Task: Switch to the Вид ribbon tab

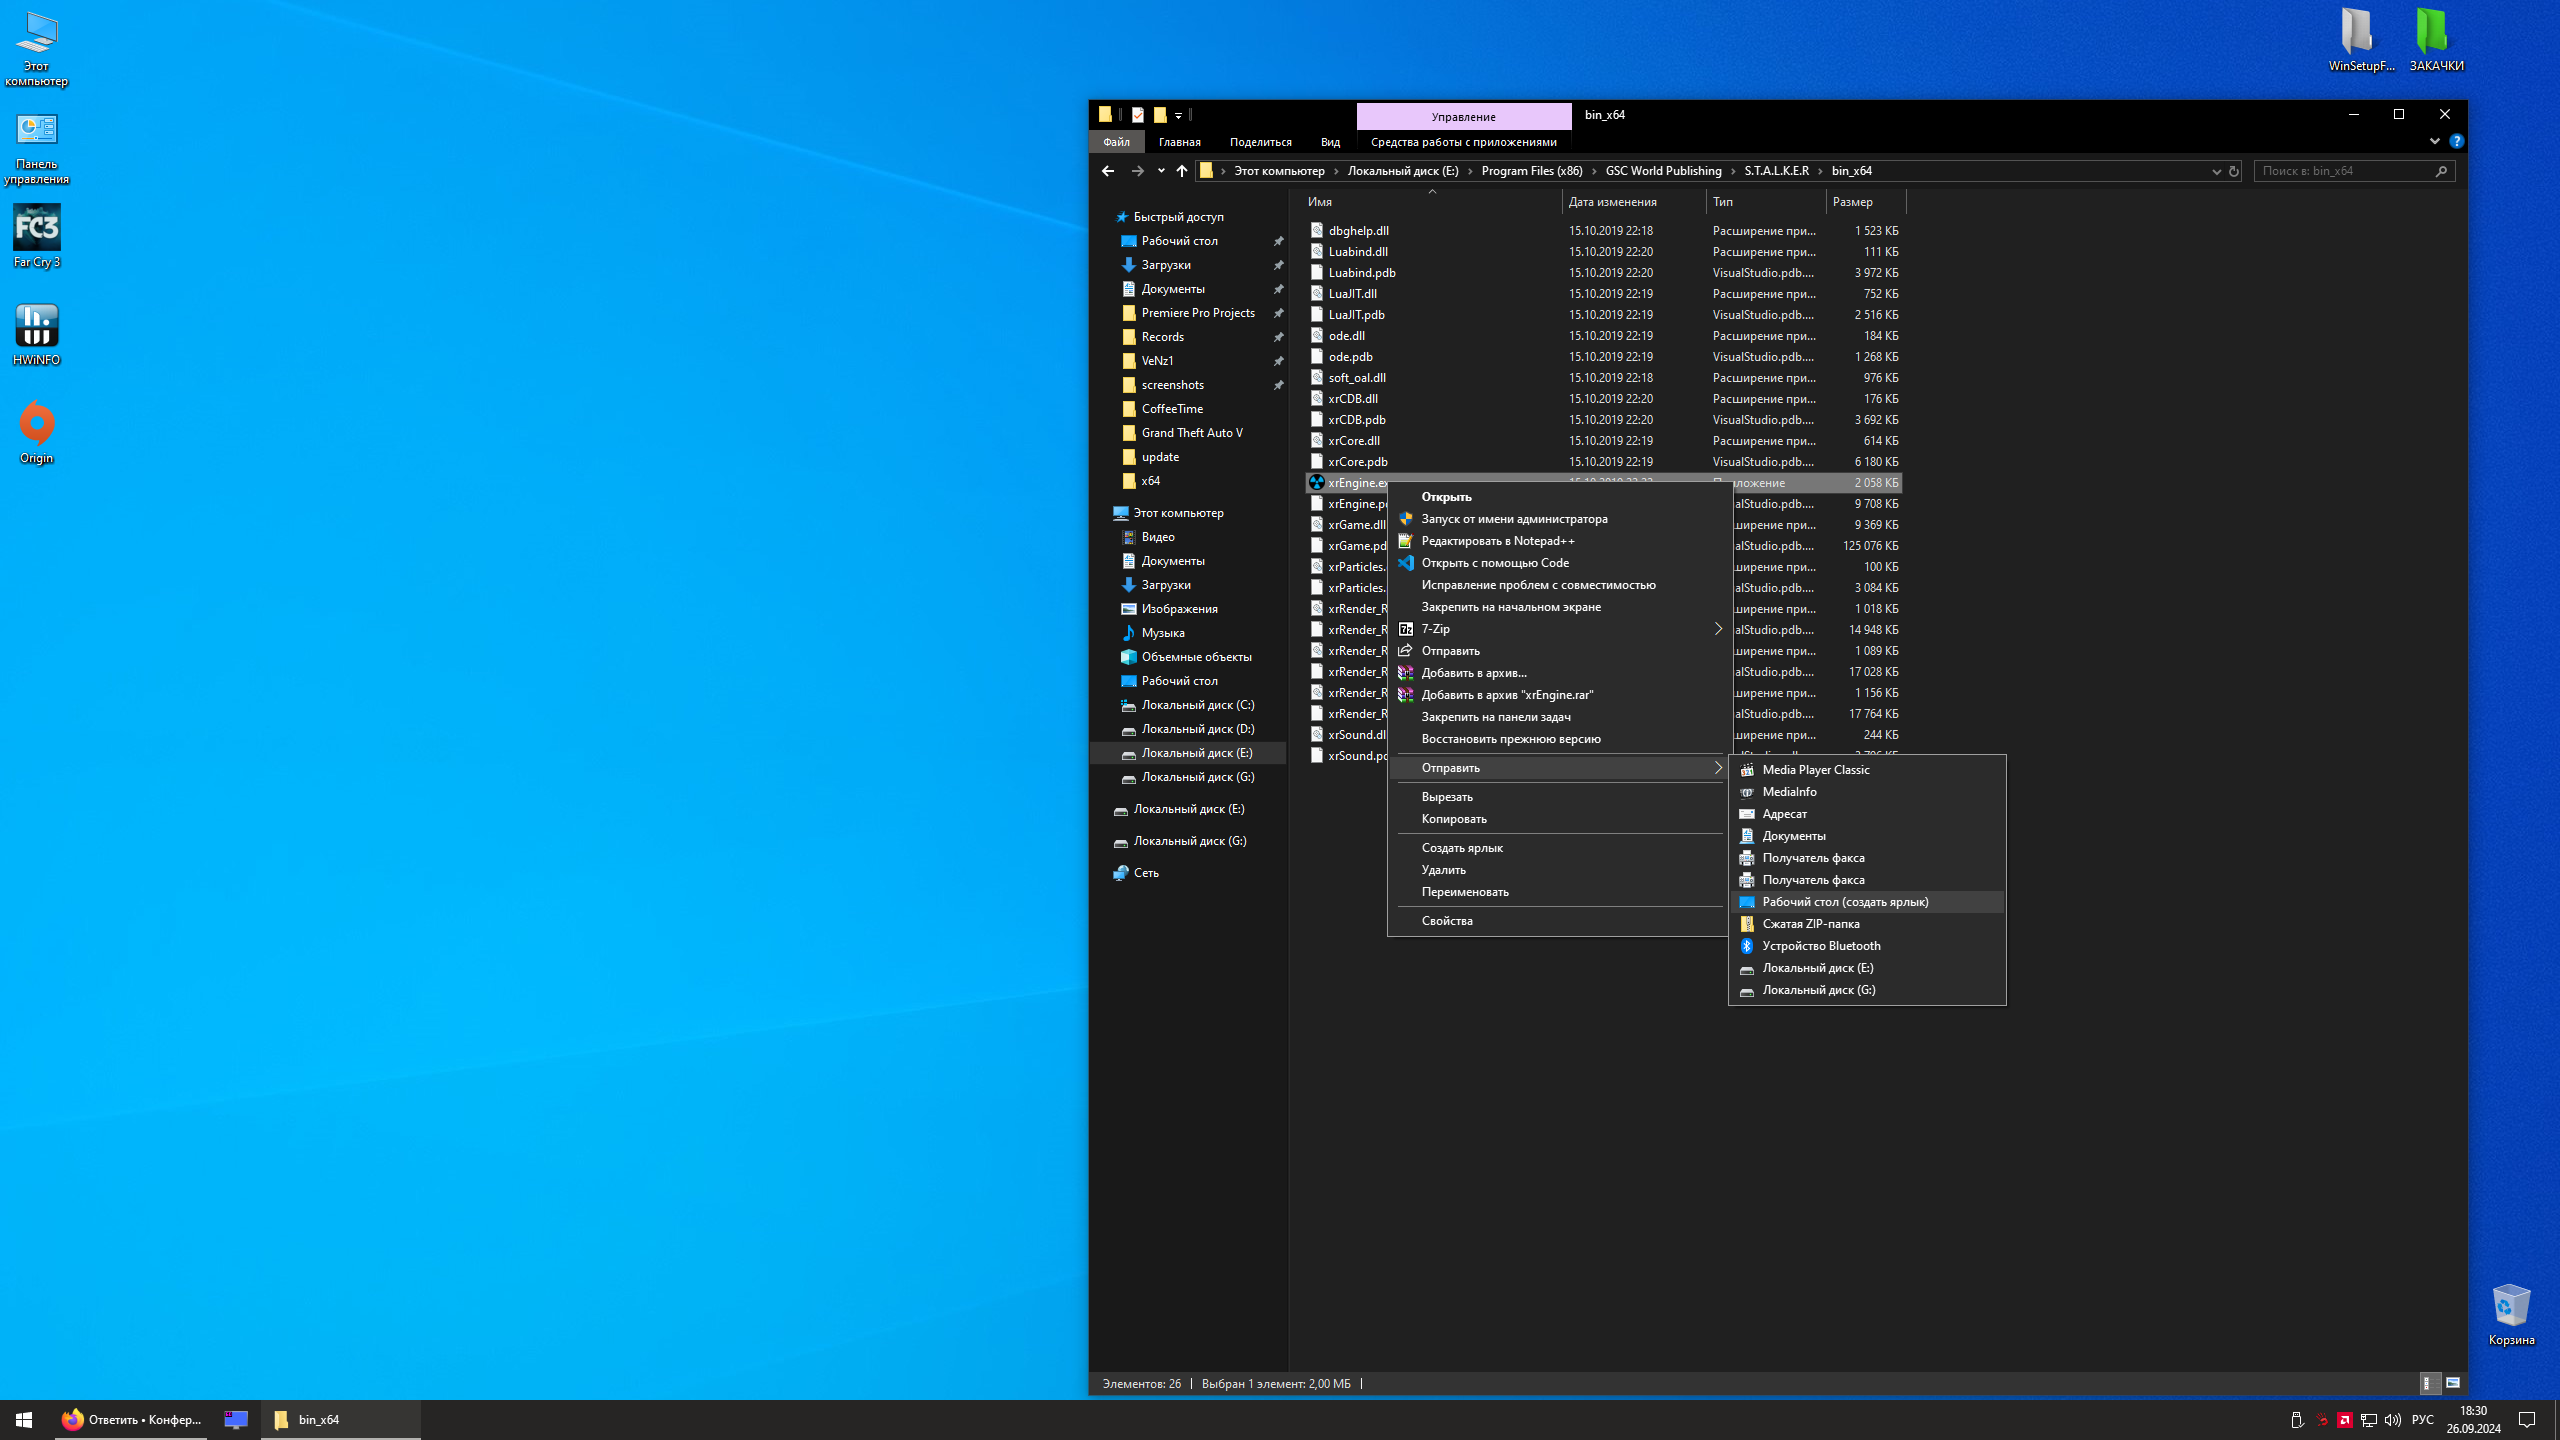Action: click(x=1330, y=142)
